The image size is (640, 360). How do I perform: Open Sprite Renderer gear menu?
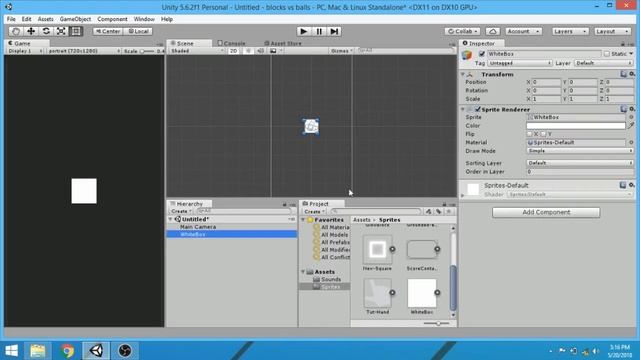(631, 109)
